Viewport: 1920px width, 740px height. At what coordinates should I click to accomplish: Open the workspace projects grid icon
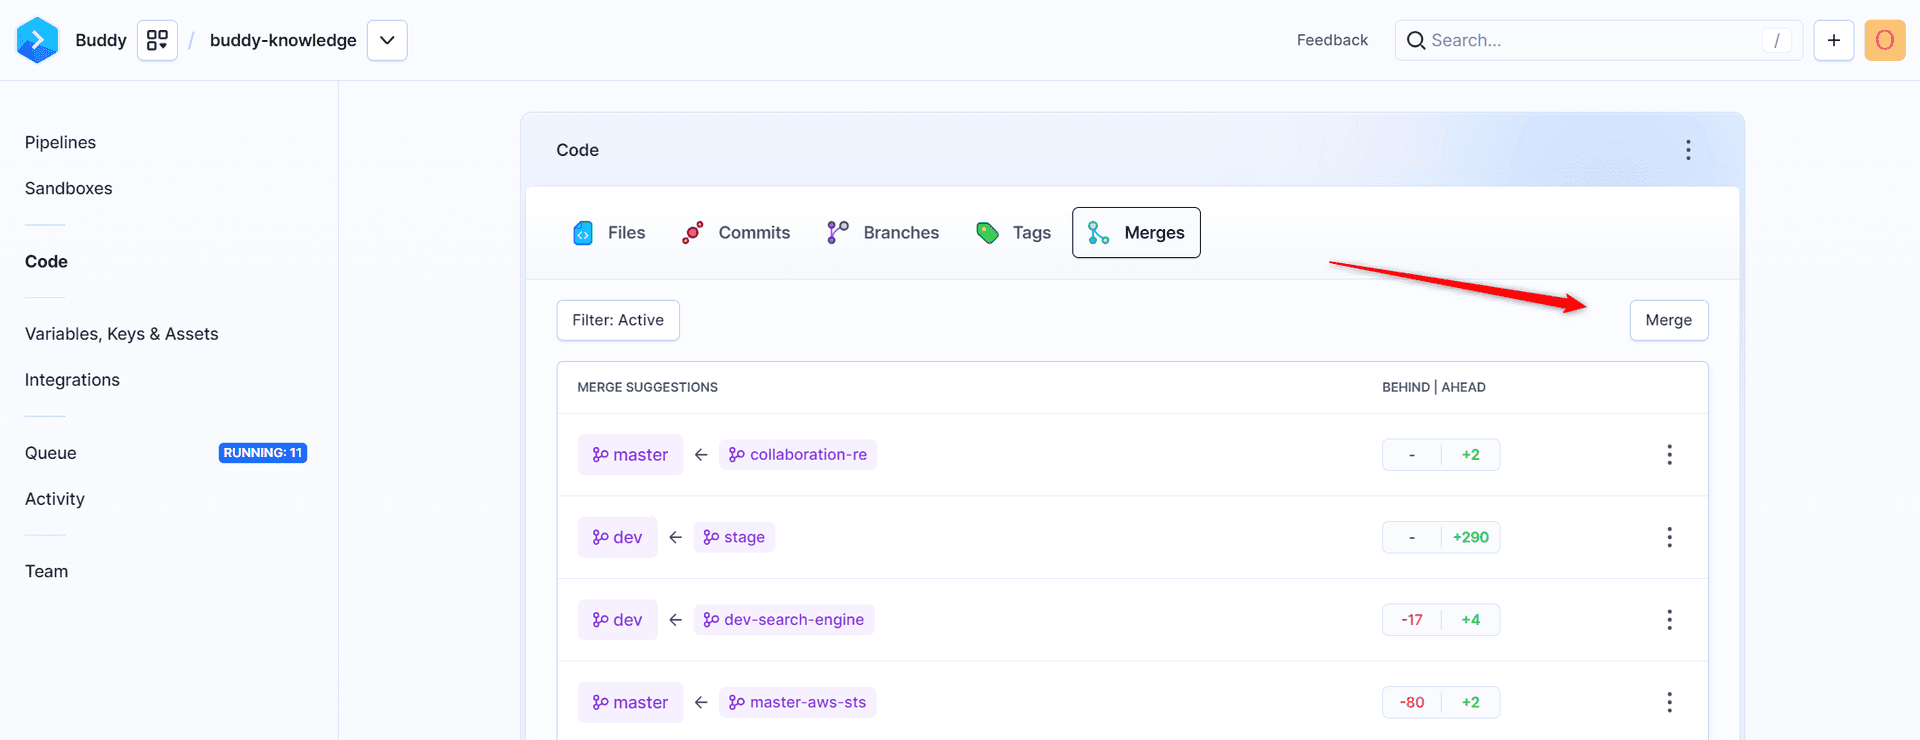pyautogui.click(x=157, y=40)
